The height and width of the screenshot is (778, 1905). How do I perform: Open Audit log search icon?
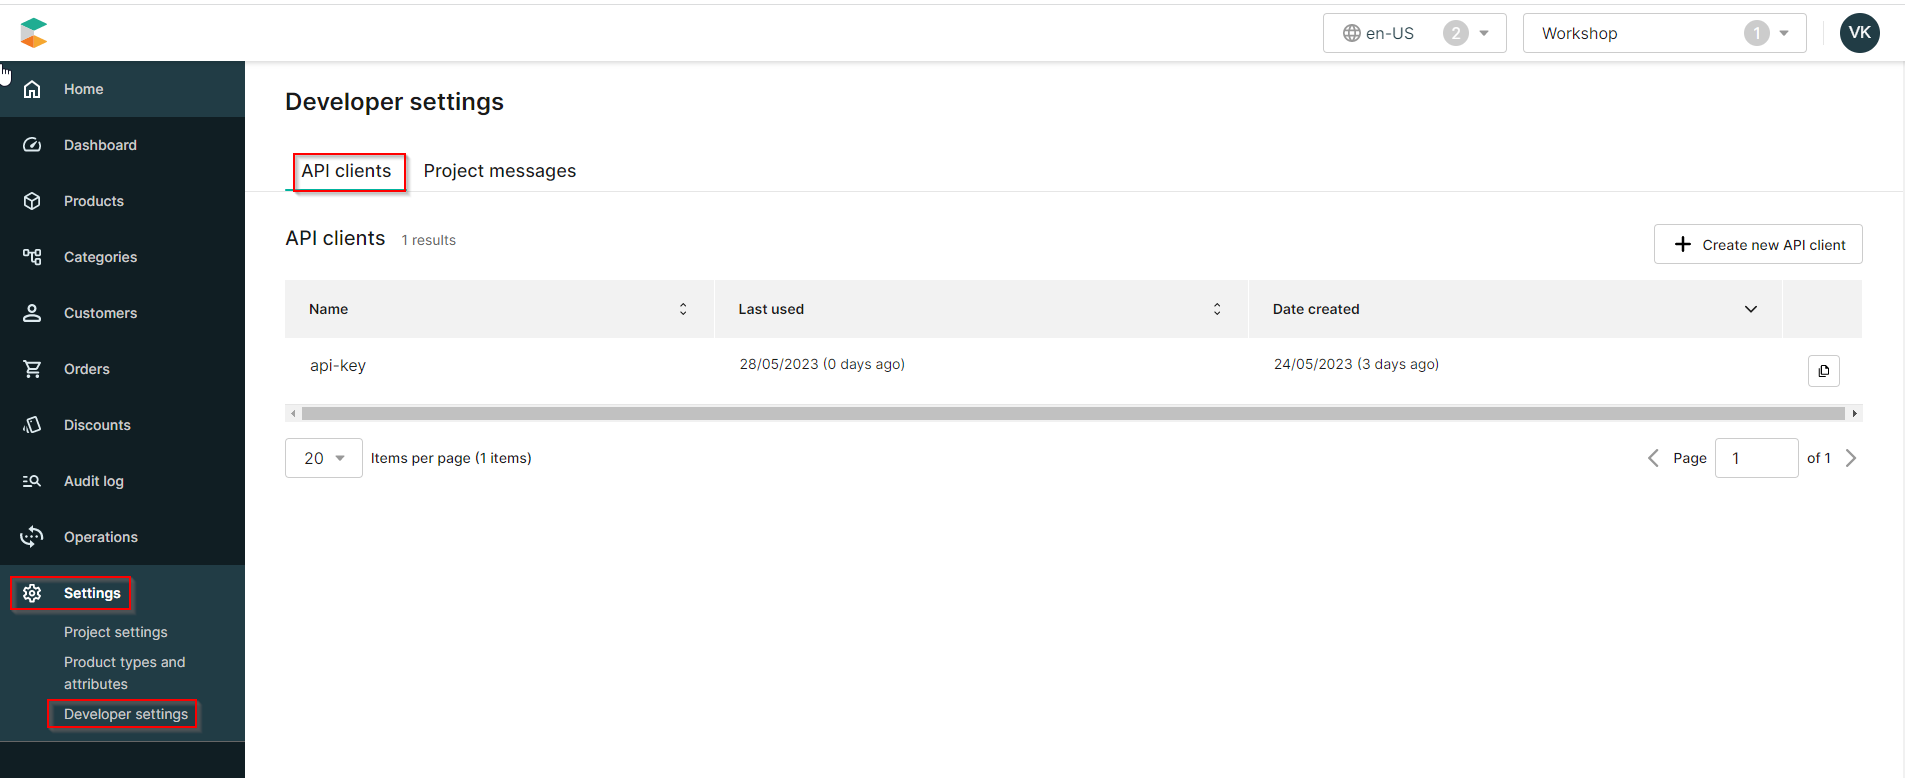point(32,481)
